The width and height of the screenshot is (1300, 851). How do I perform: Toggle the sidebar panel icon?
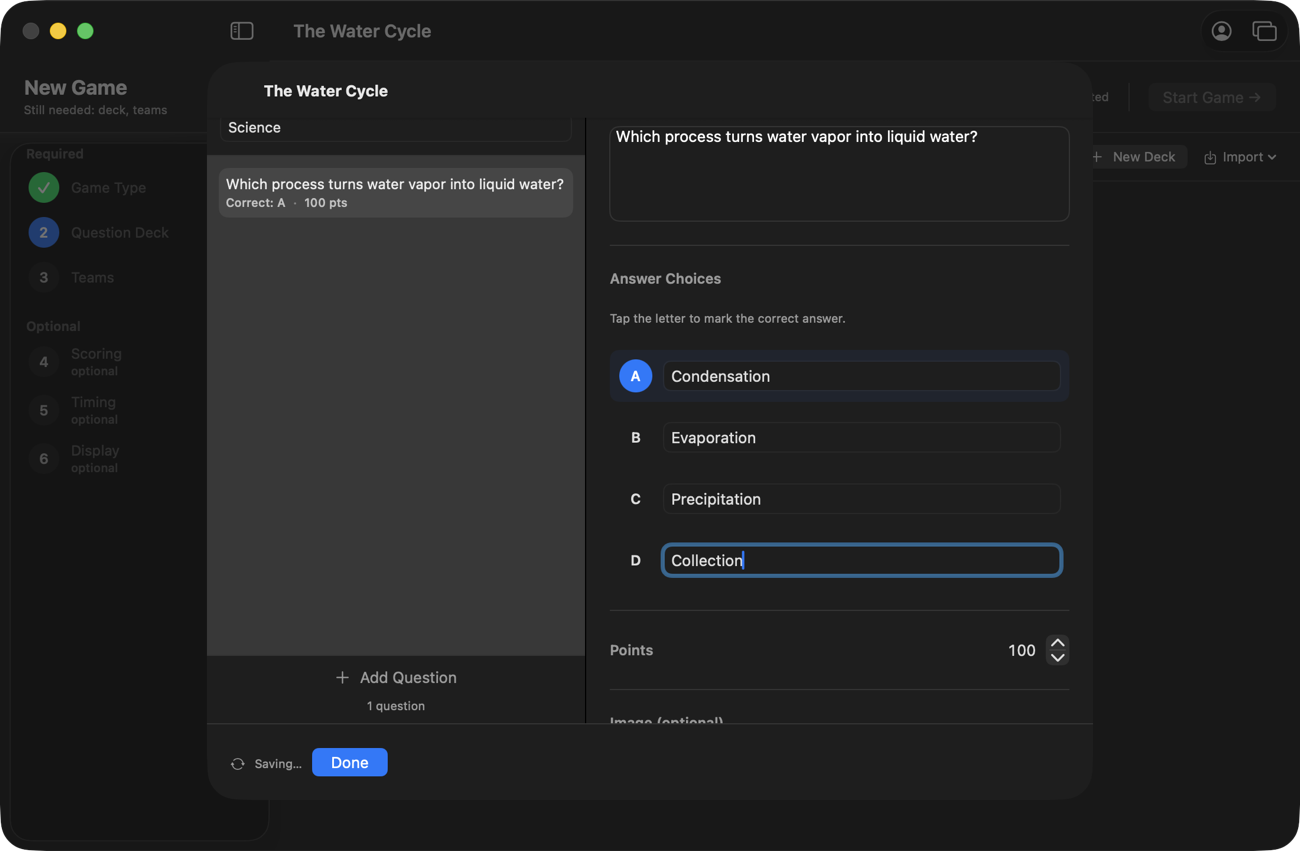242,31
